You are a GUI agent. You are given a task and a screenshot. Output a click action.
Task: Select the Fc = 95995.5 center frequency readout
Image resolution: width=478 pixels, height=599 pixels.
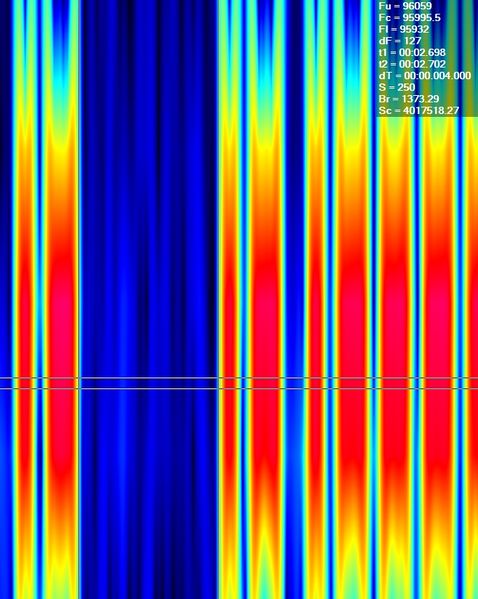pos(410,18)
